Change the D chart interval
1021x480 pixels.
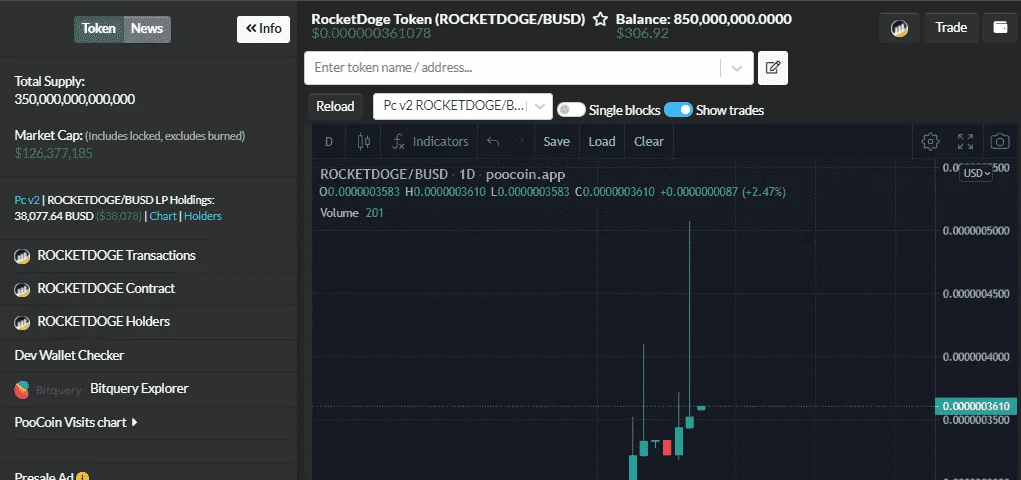(x=329, y=141)
